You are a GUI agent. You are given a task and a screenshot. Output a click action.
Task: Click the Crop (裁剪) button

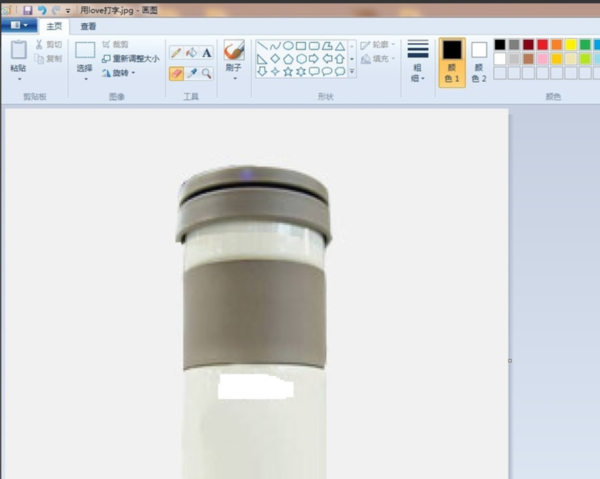tap(116, 44)
